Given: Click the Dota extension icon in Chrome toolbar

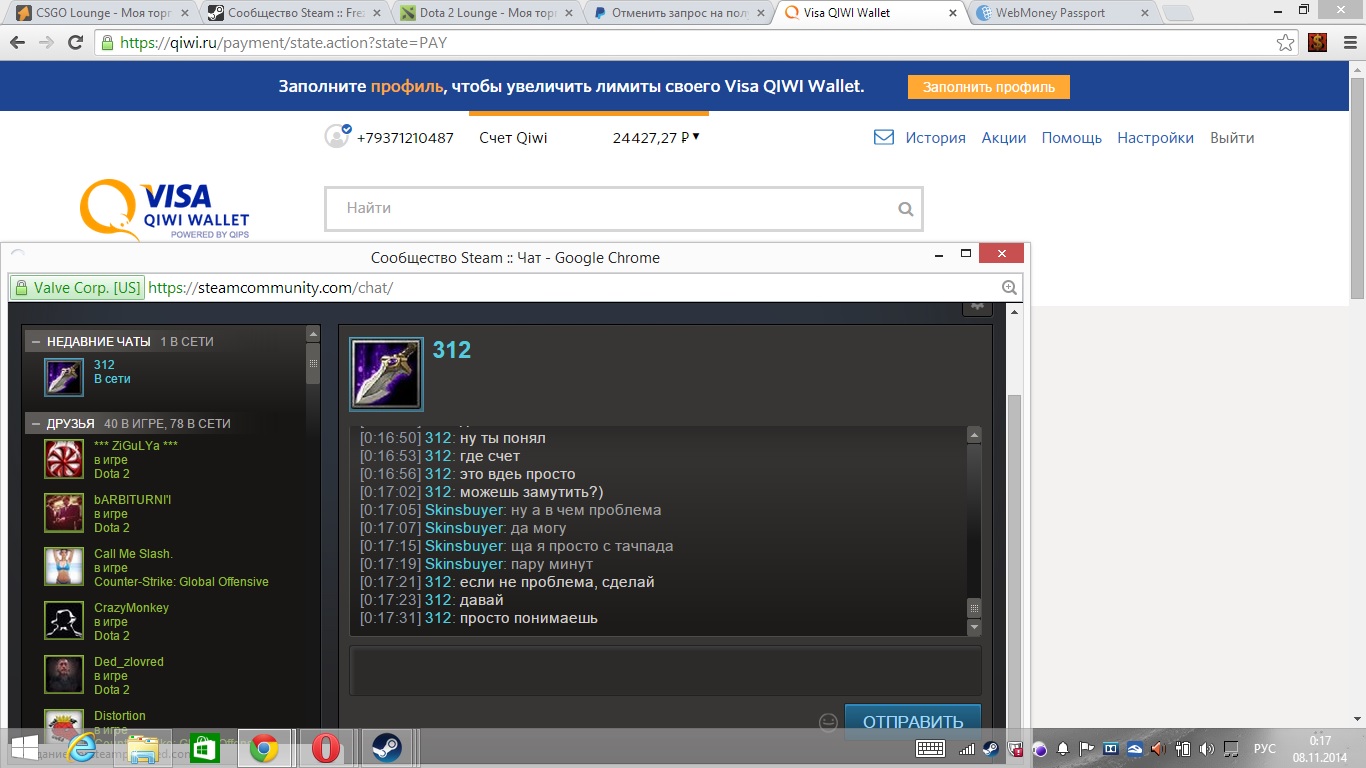Looking at the screenshot, I should click(x=1318, y=43).
